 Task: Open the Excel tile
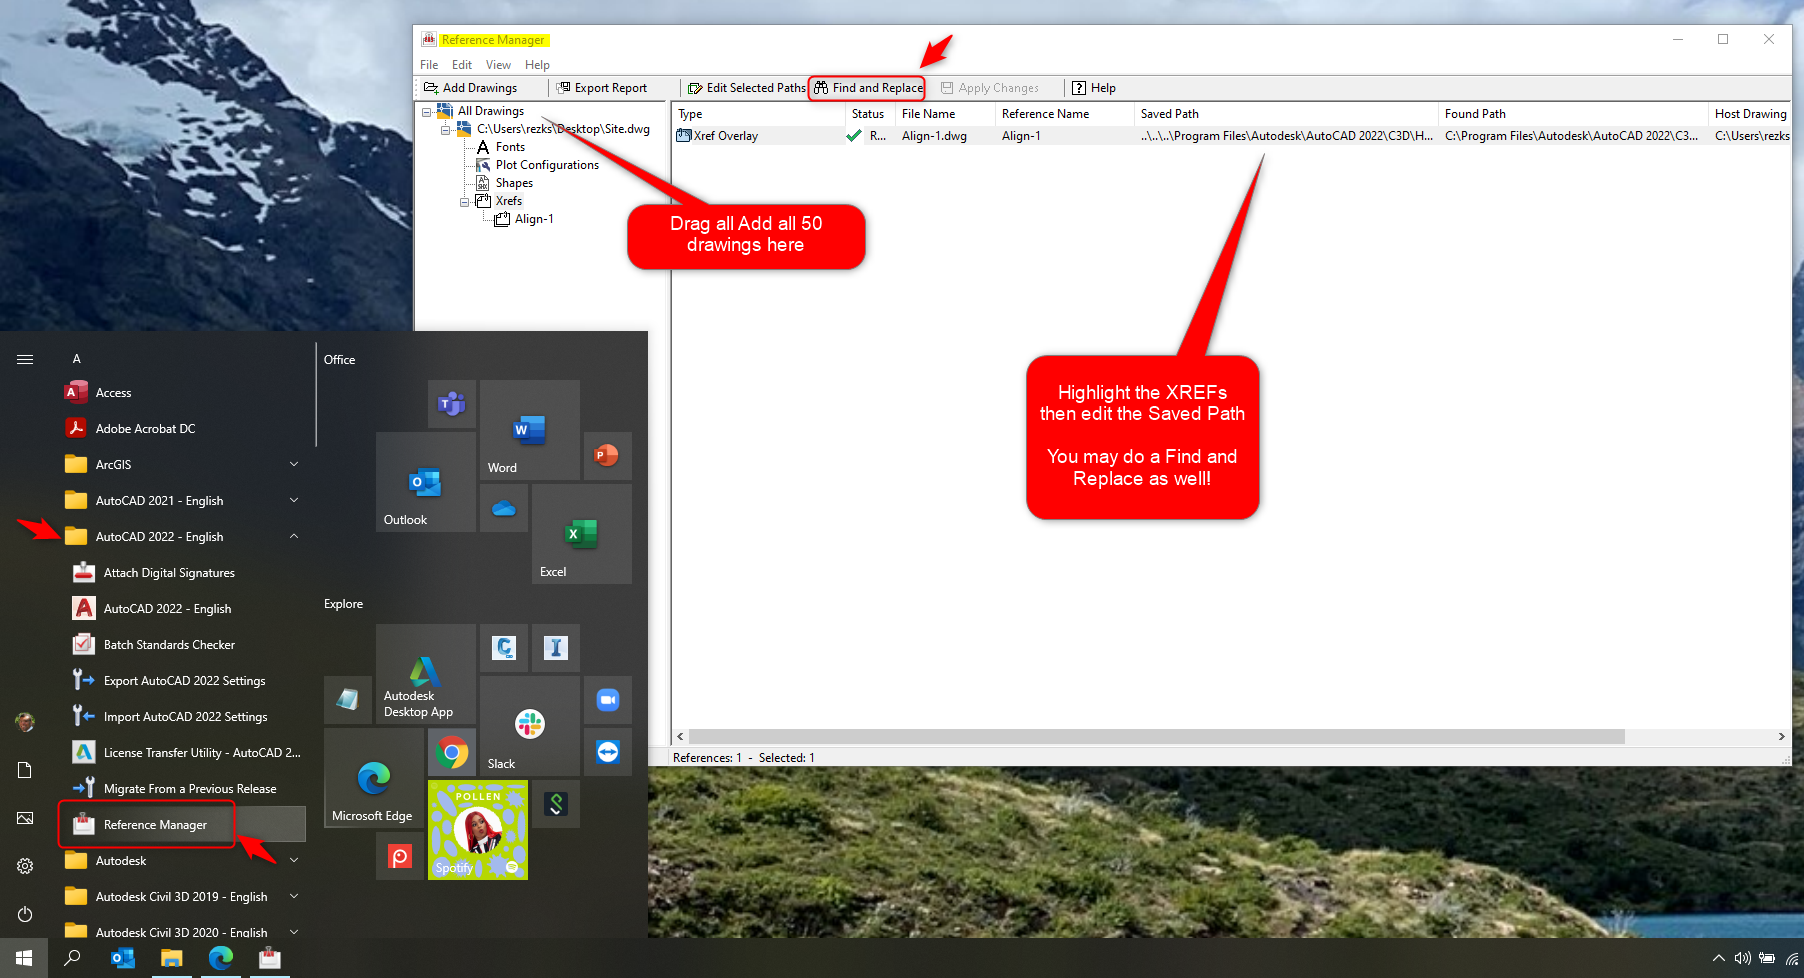click(x=582, y=533)
